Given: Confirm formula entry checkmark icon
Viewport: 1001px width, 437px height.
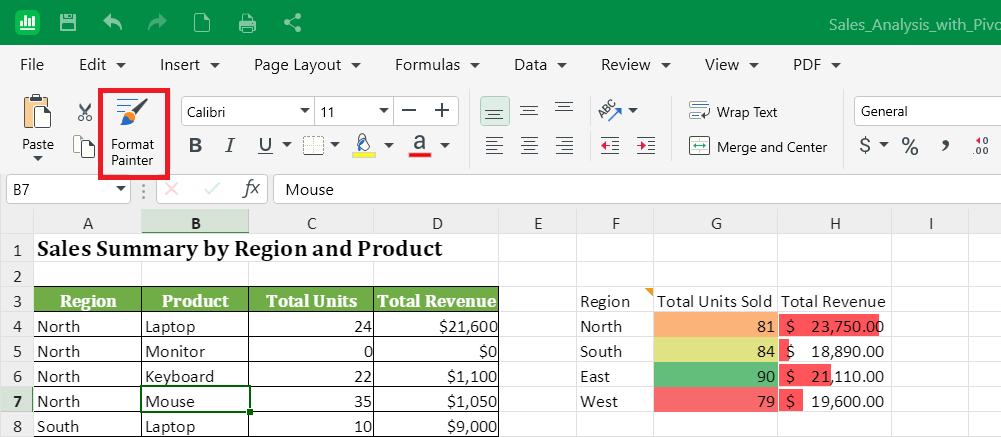Looking at the screenshot, I should tap(212, 189).
